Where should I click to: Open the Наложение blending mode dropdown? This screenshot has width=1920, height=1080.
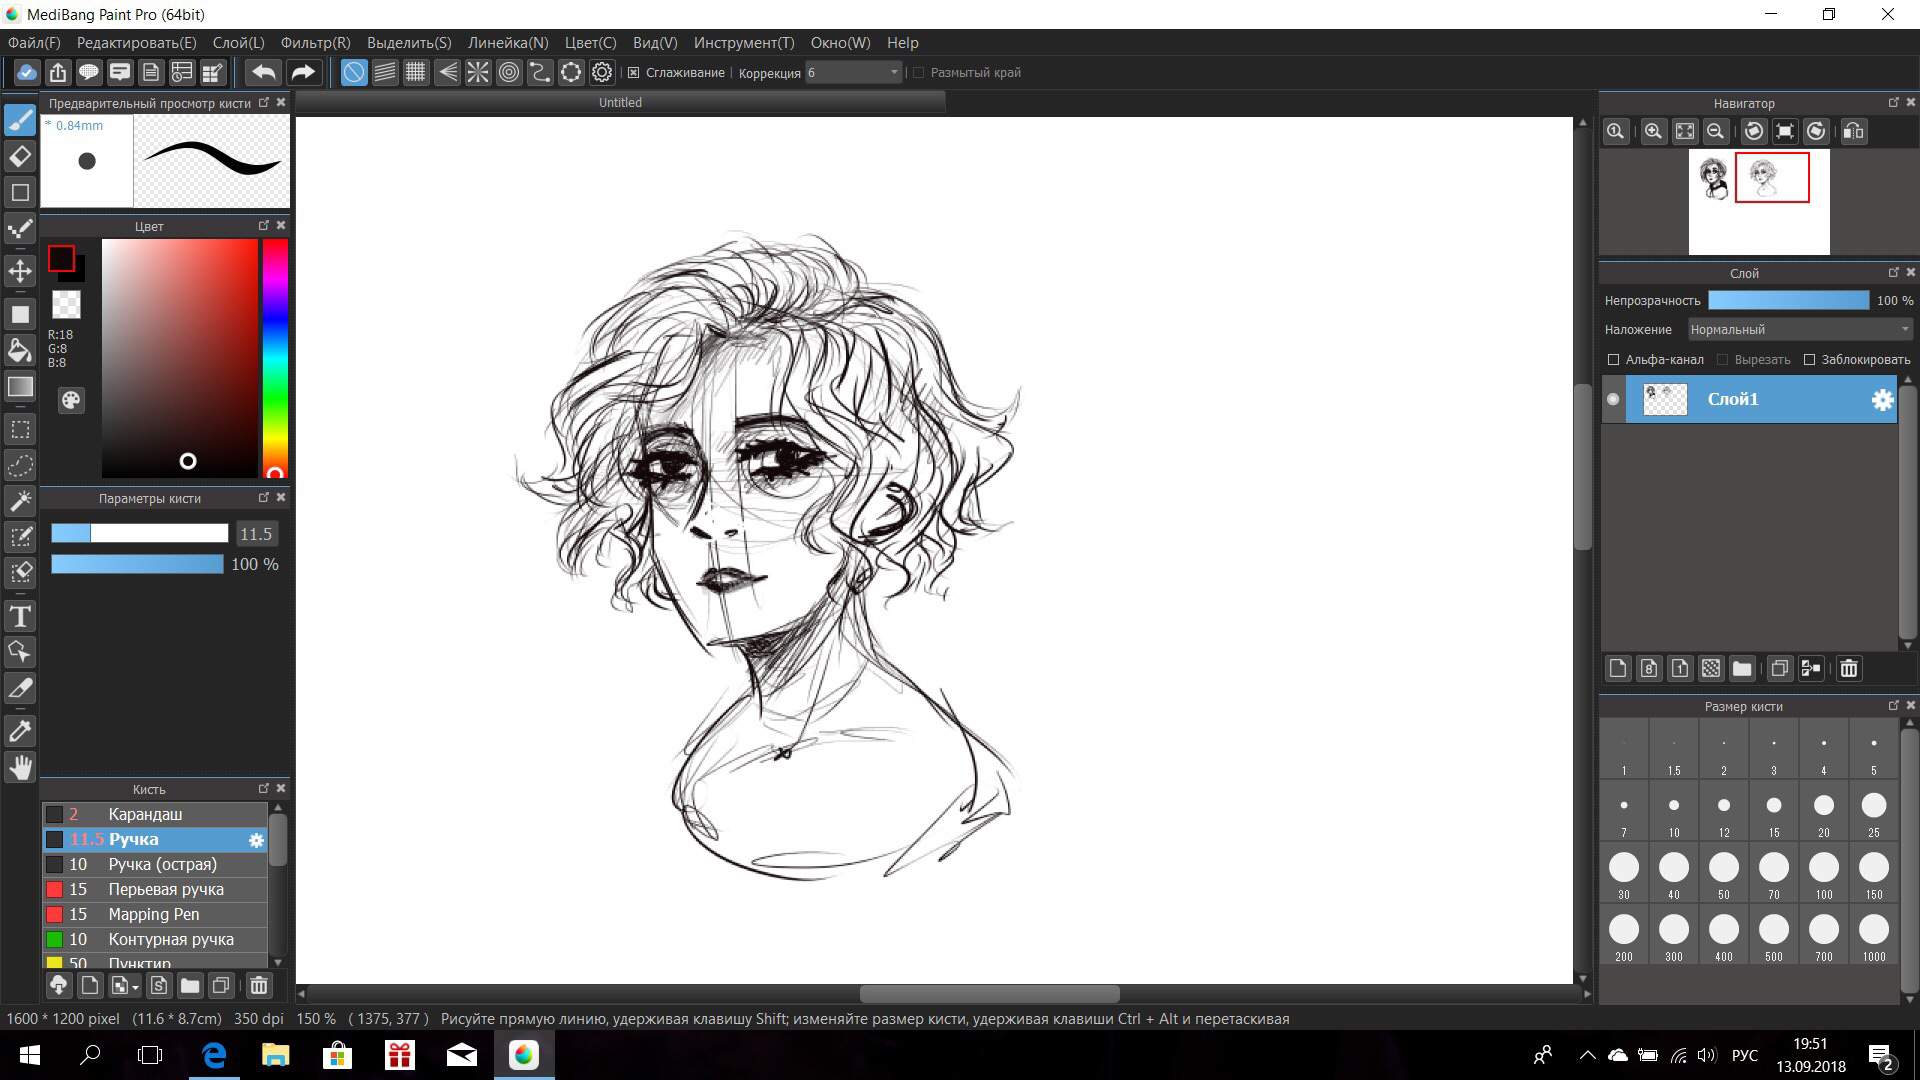[1800, 329]
